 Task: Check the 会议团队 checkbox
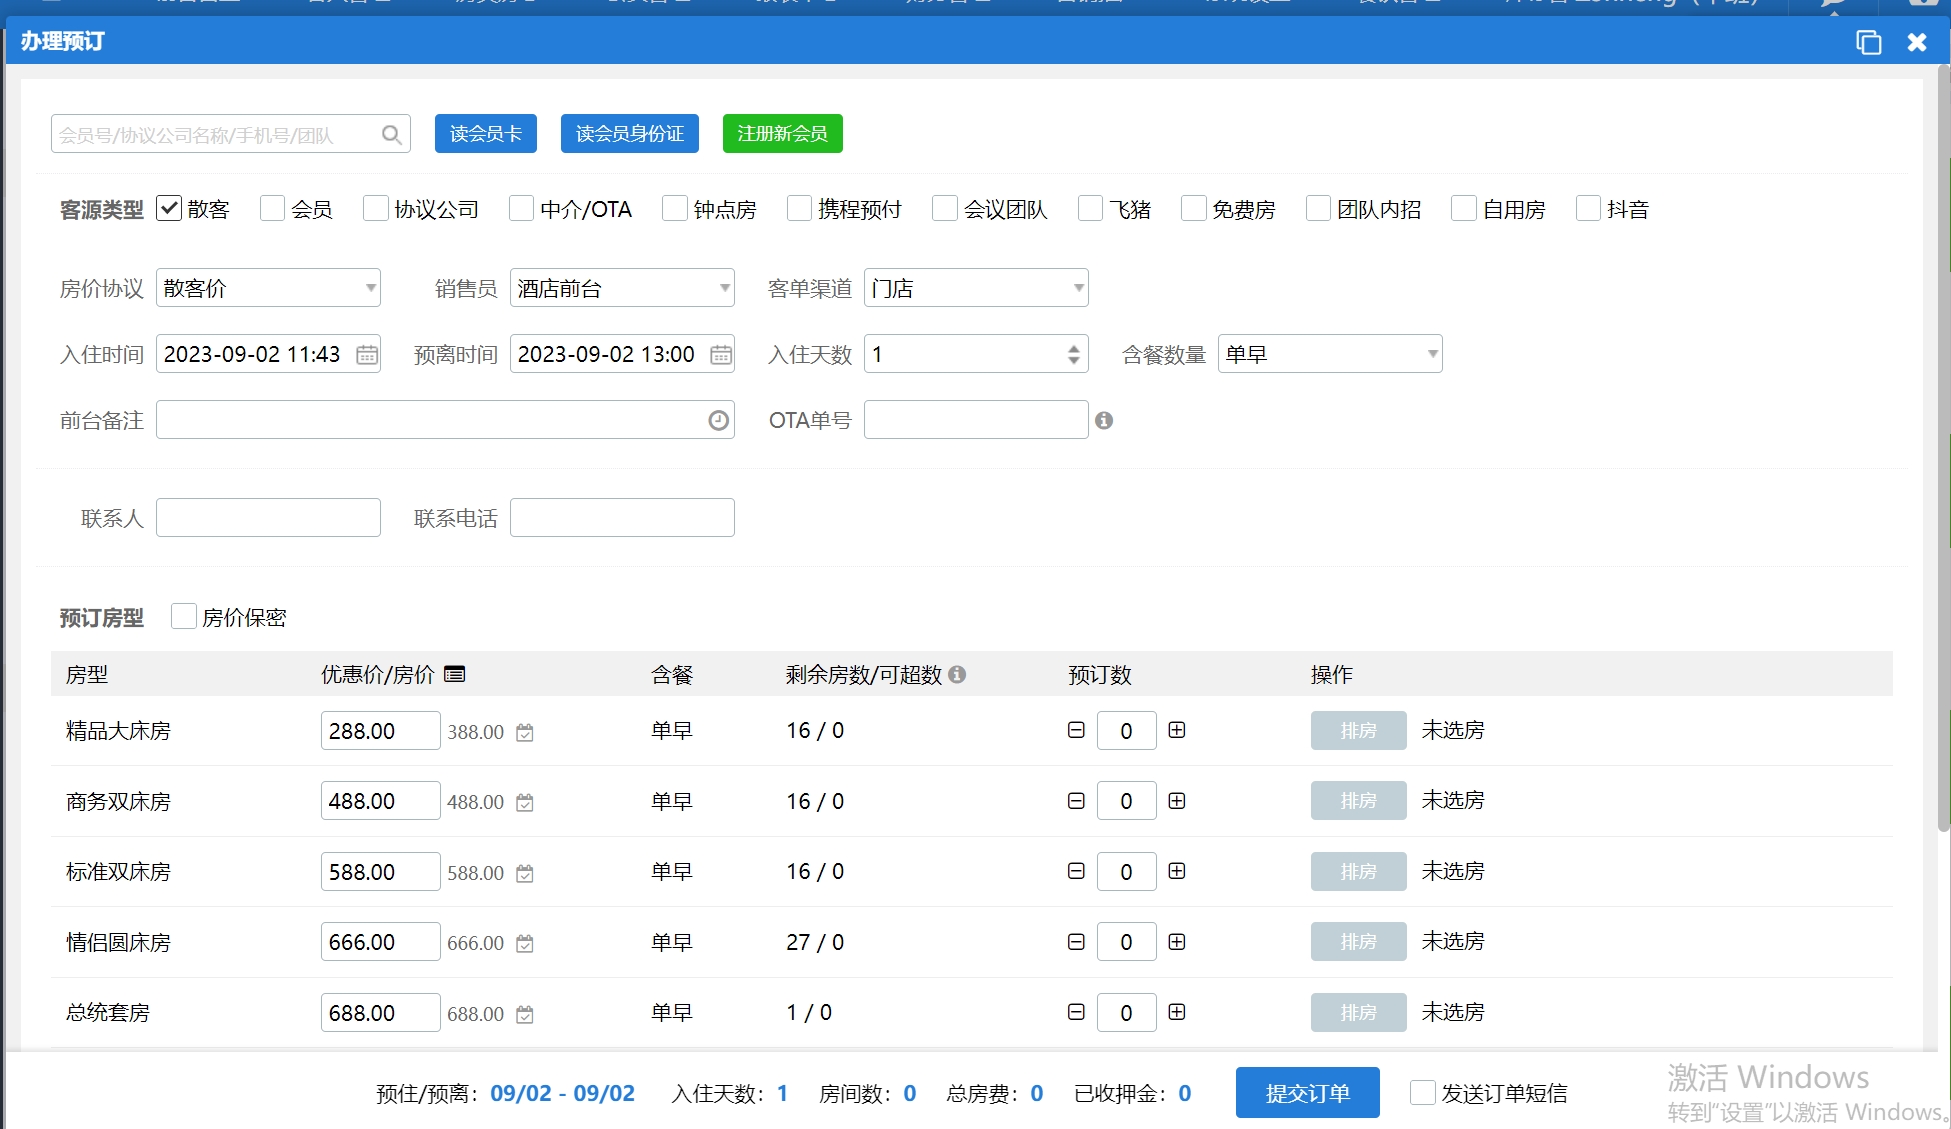[x=945, y=208]
